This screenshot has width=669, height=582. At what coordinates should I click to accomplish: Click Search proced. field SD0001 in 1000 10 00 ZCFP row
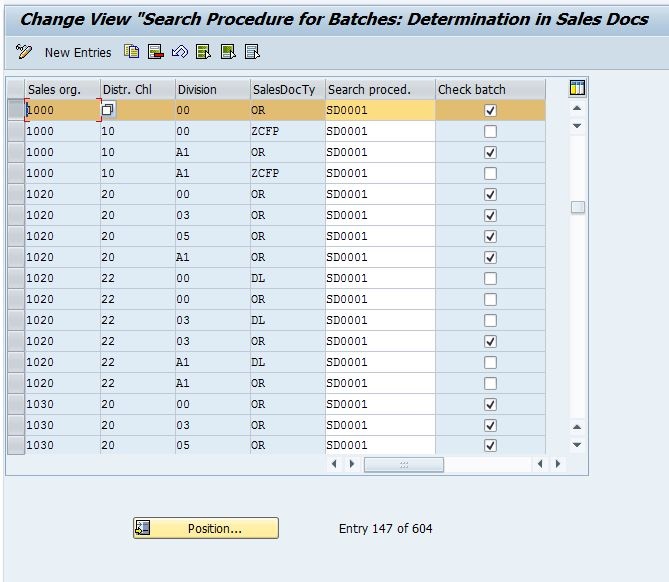point(380,131)
